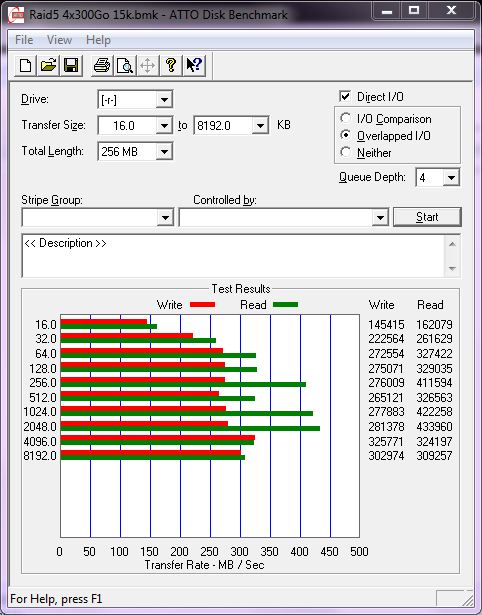Open the View menu

pos(59,40)
